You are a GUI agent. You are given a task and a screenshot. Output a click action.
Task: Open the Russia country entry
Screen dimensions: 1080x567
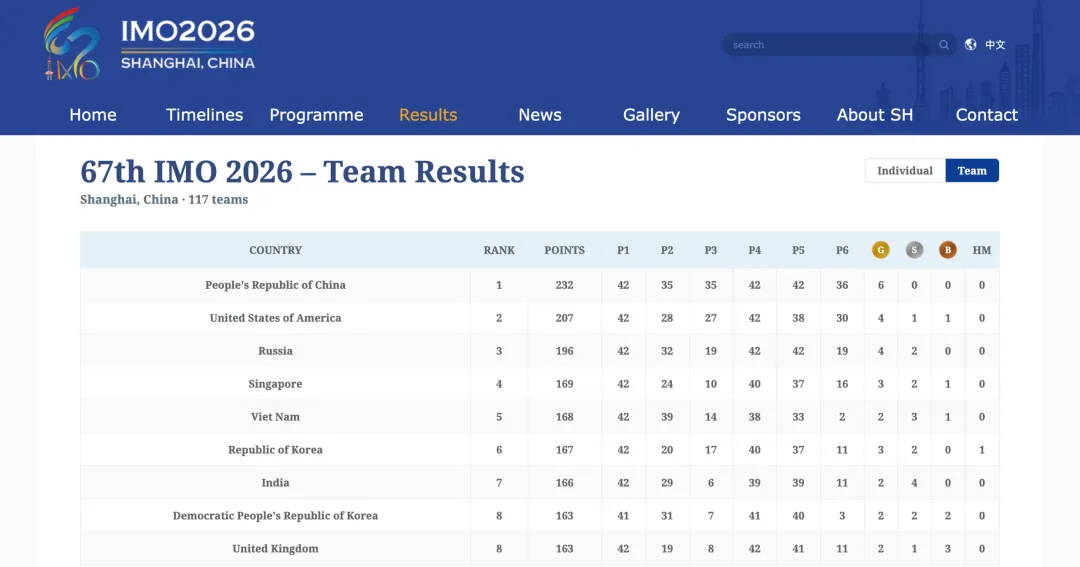pyautogui.click(x=276, y=351)
